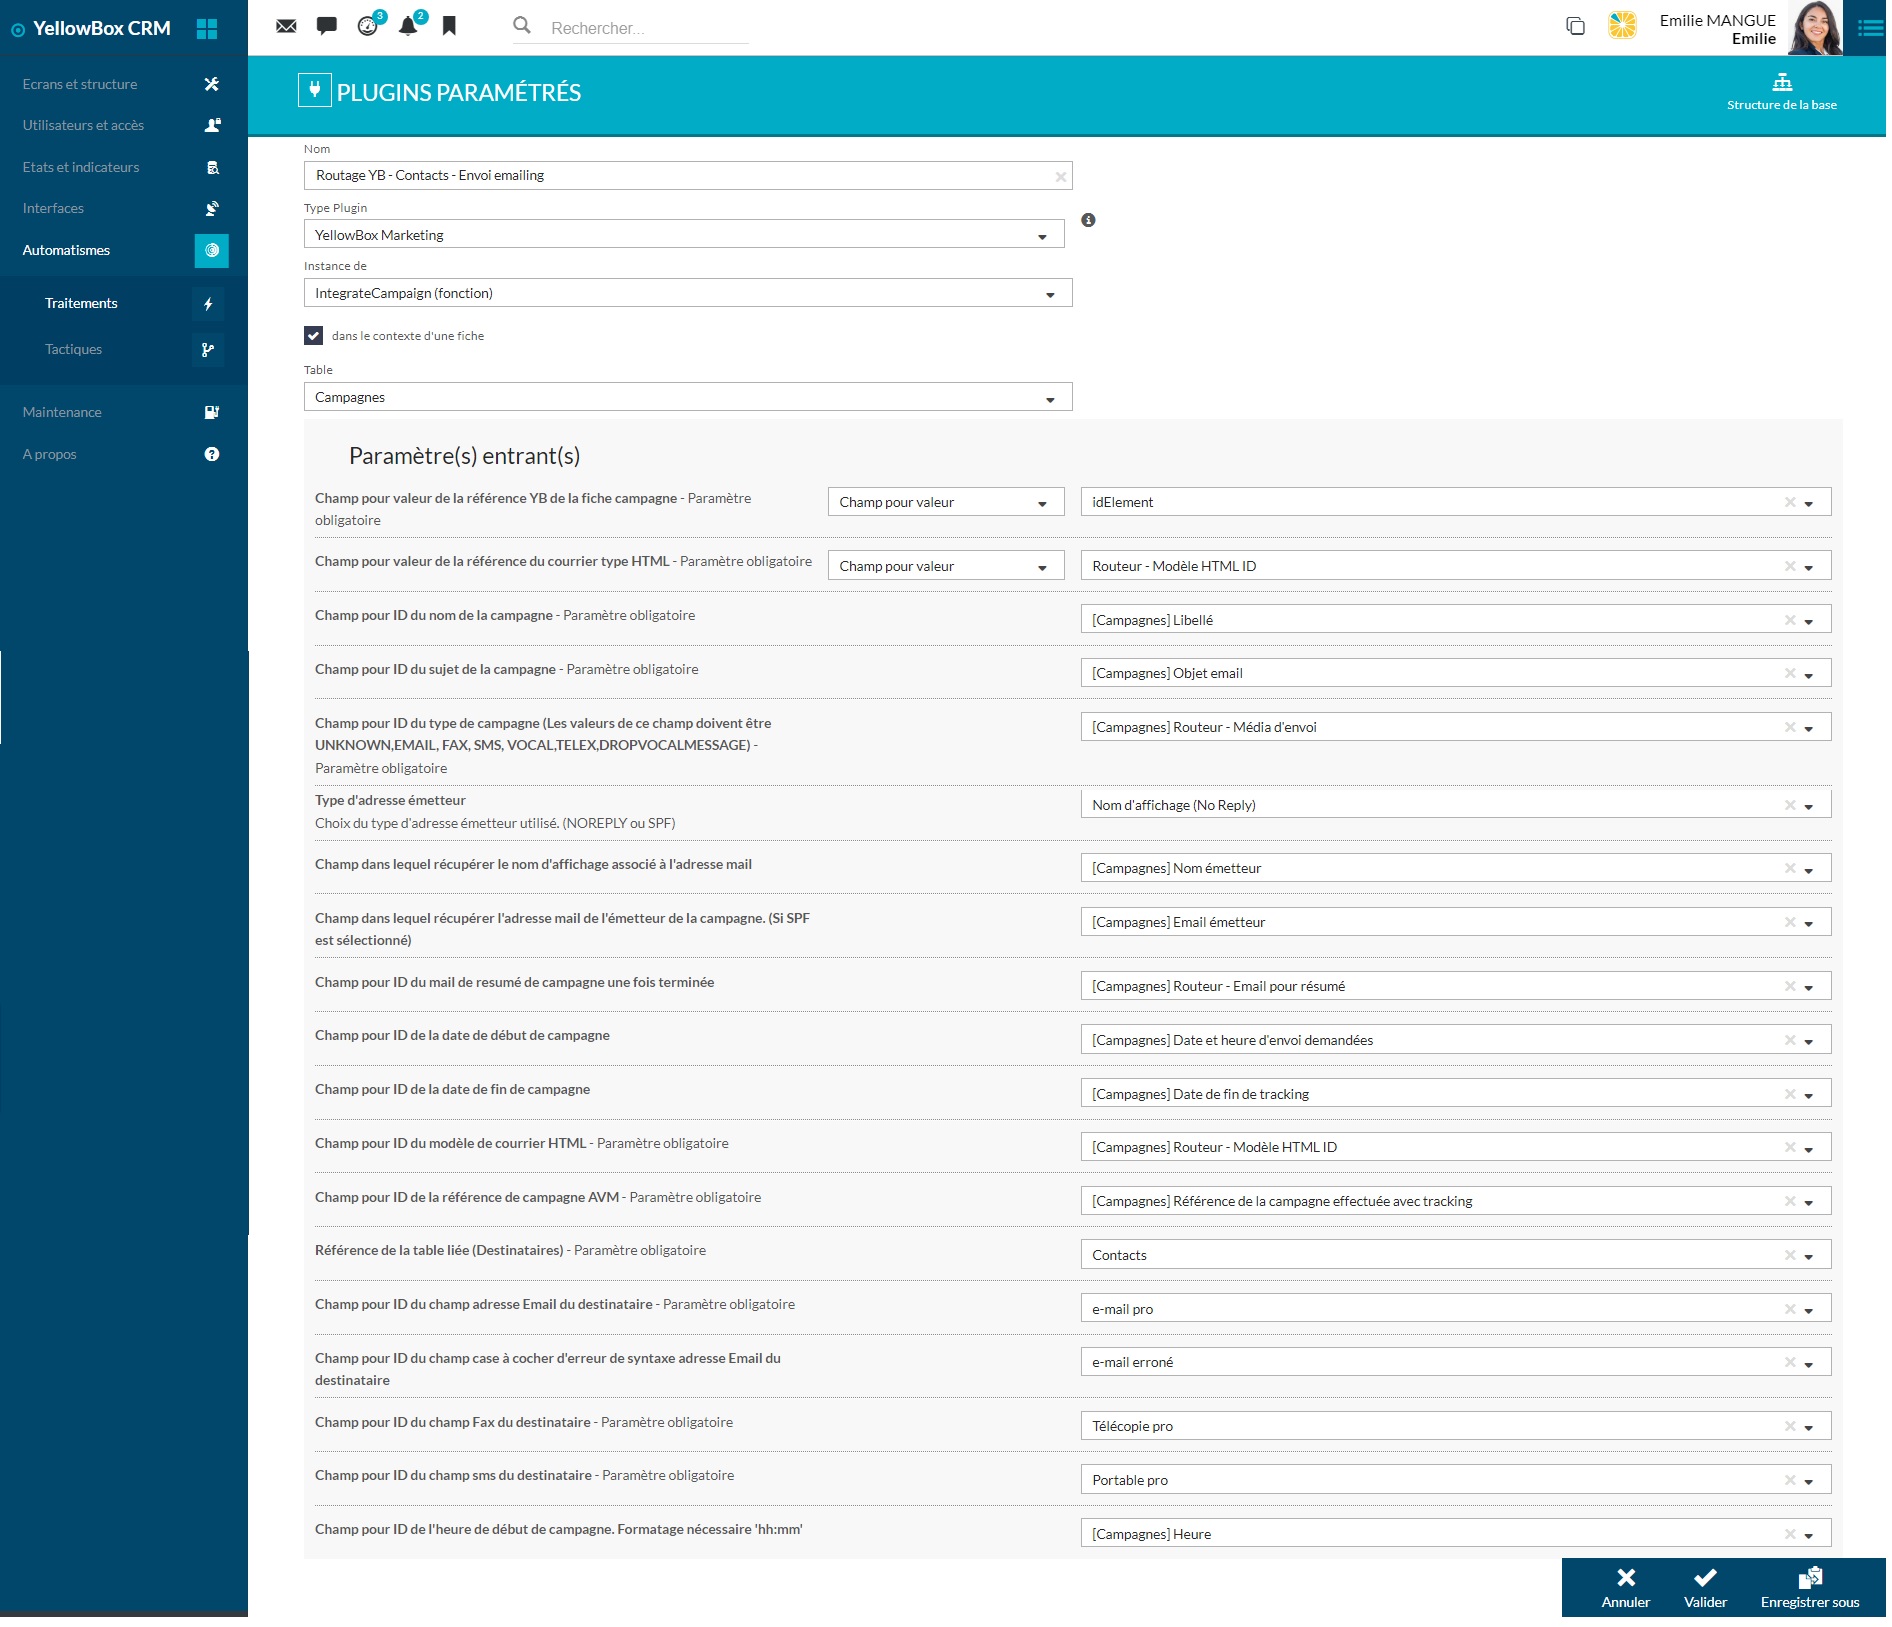Open the Instance de dropdown
The image size is (1892, 1627).
tap(1050, 294)
